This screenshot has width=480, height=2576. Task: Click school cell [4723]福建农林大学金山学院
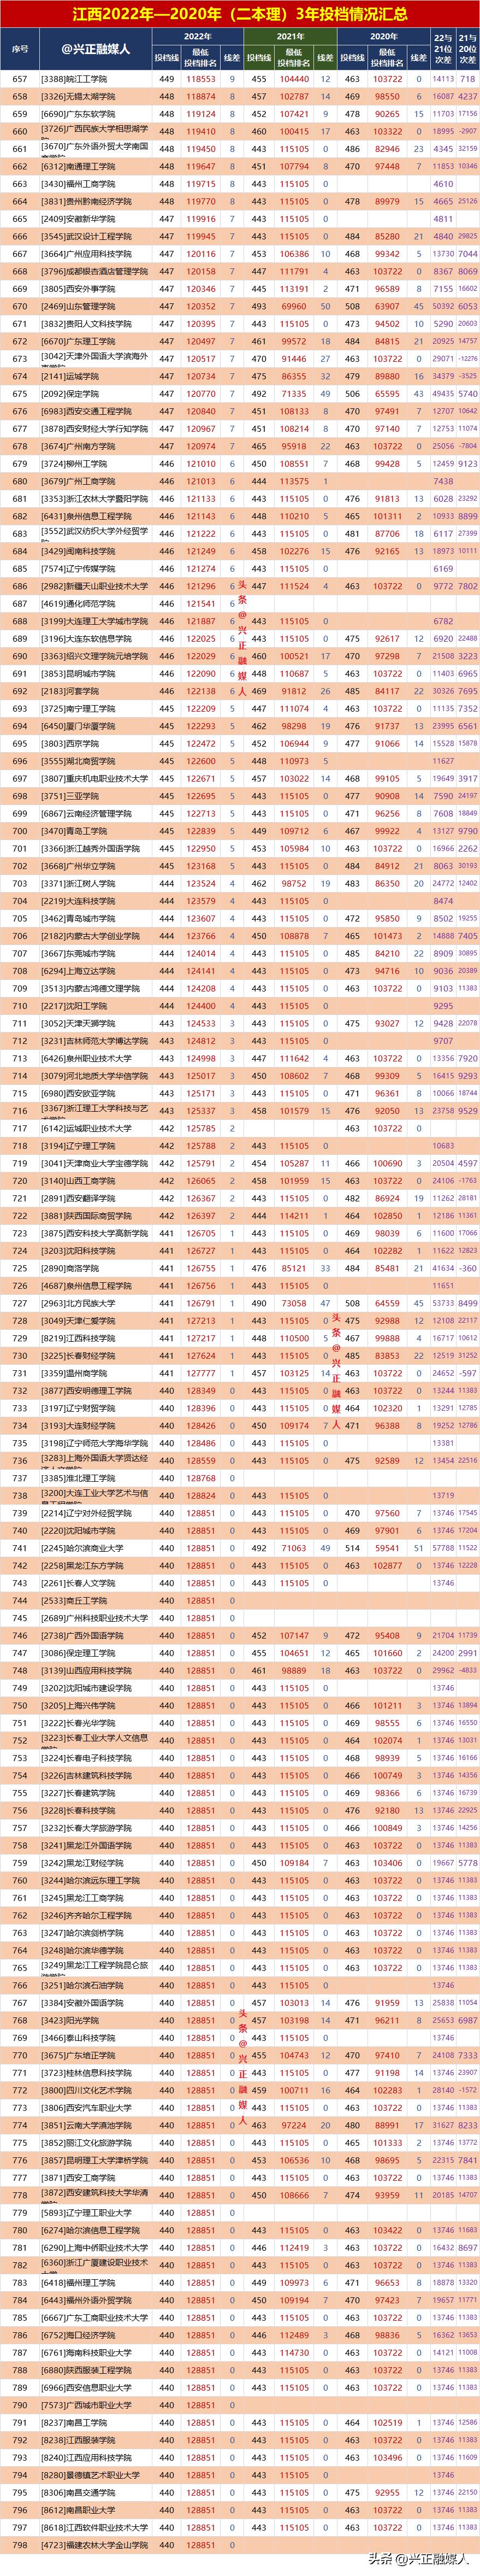coord(95,2544)
